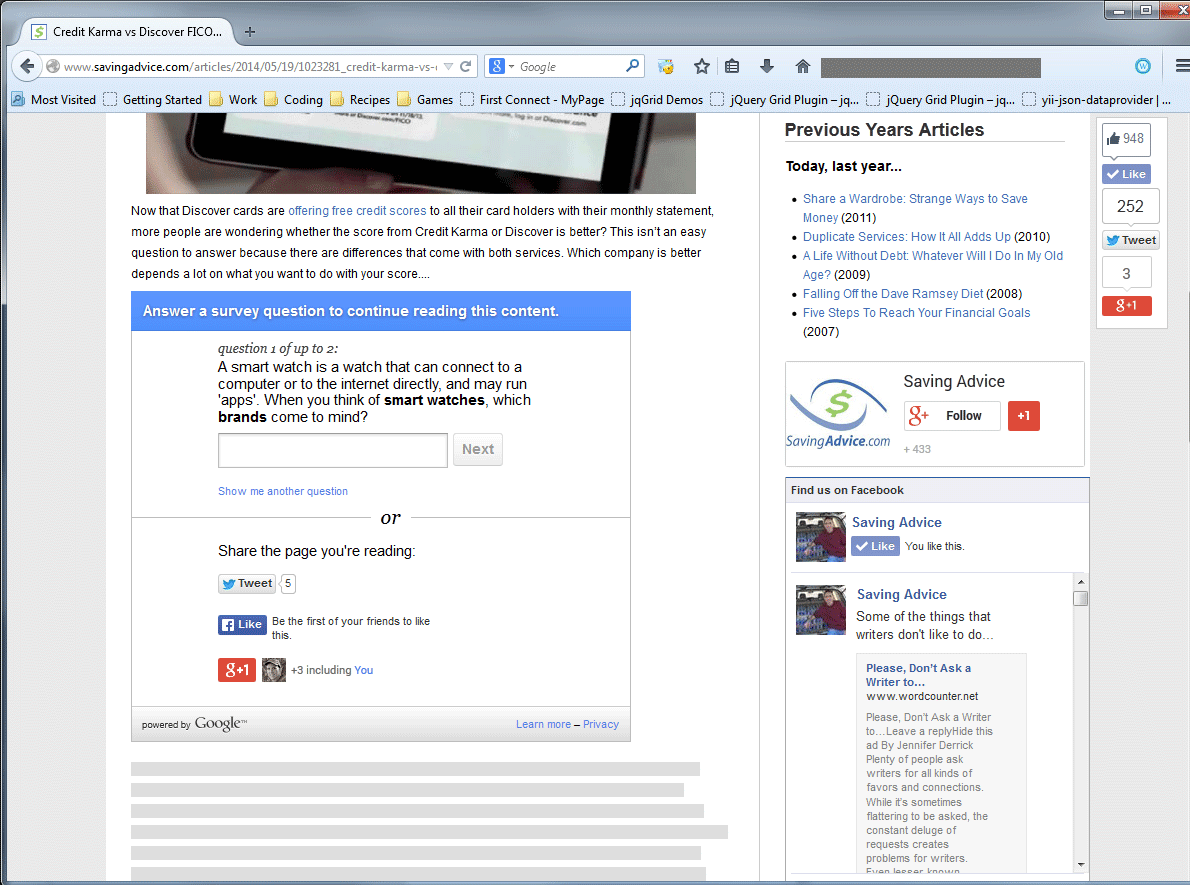The width and height of the screenshot is (1190, 885).
Task: Open the Getting Started bookmark
Action: 153,99
